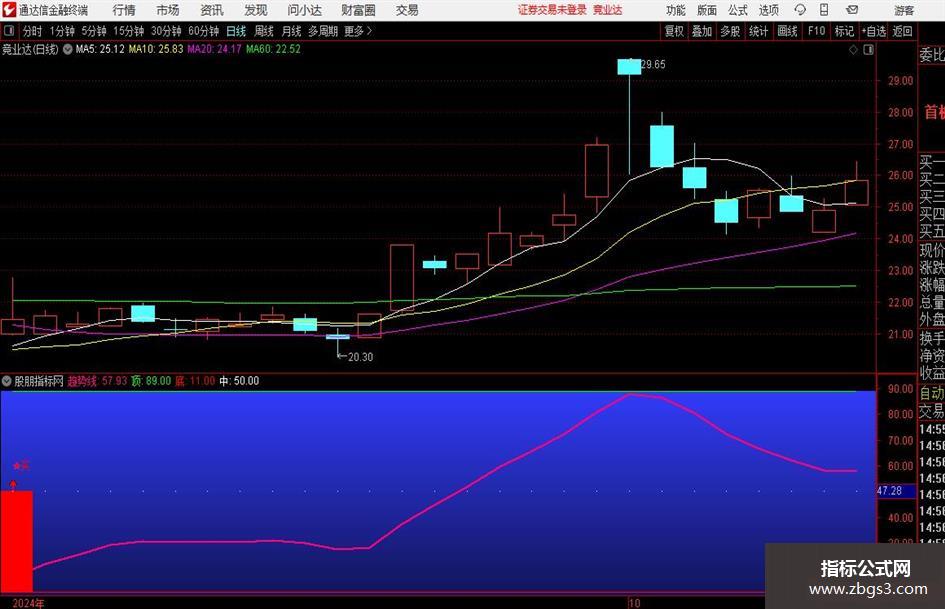Click the diamond icon in chart corner
Viewport: 945px width, 609px height.
pos(853,50)
